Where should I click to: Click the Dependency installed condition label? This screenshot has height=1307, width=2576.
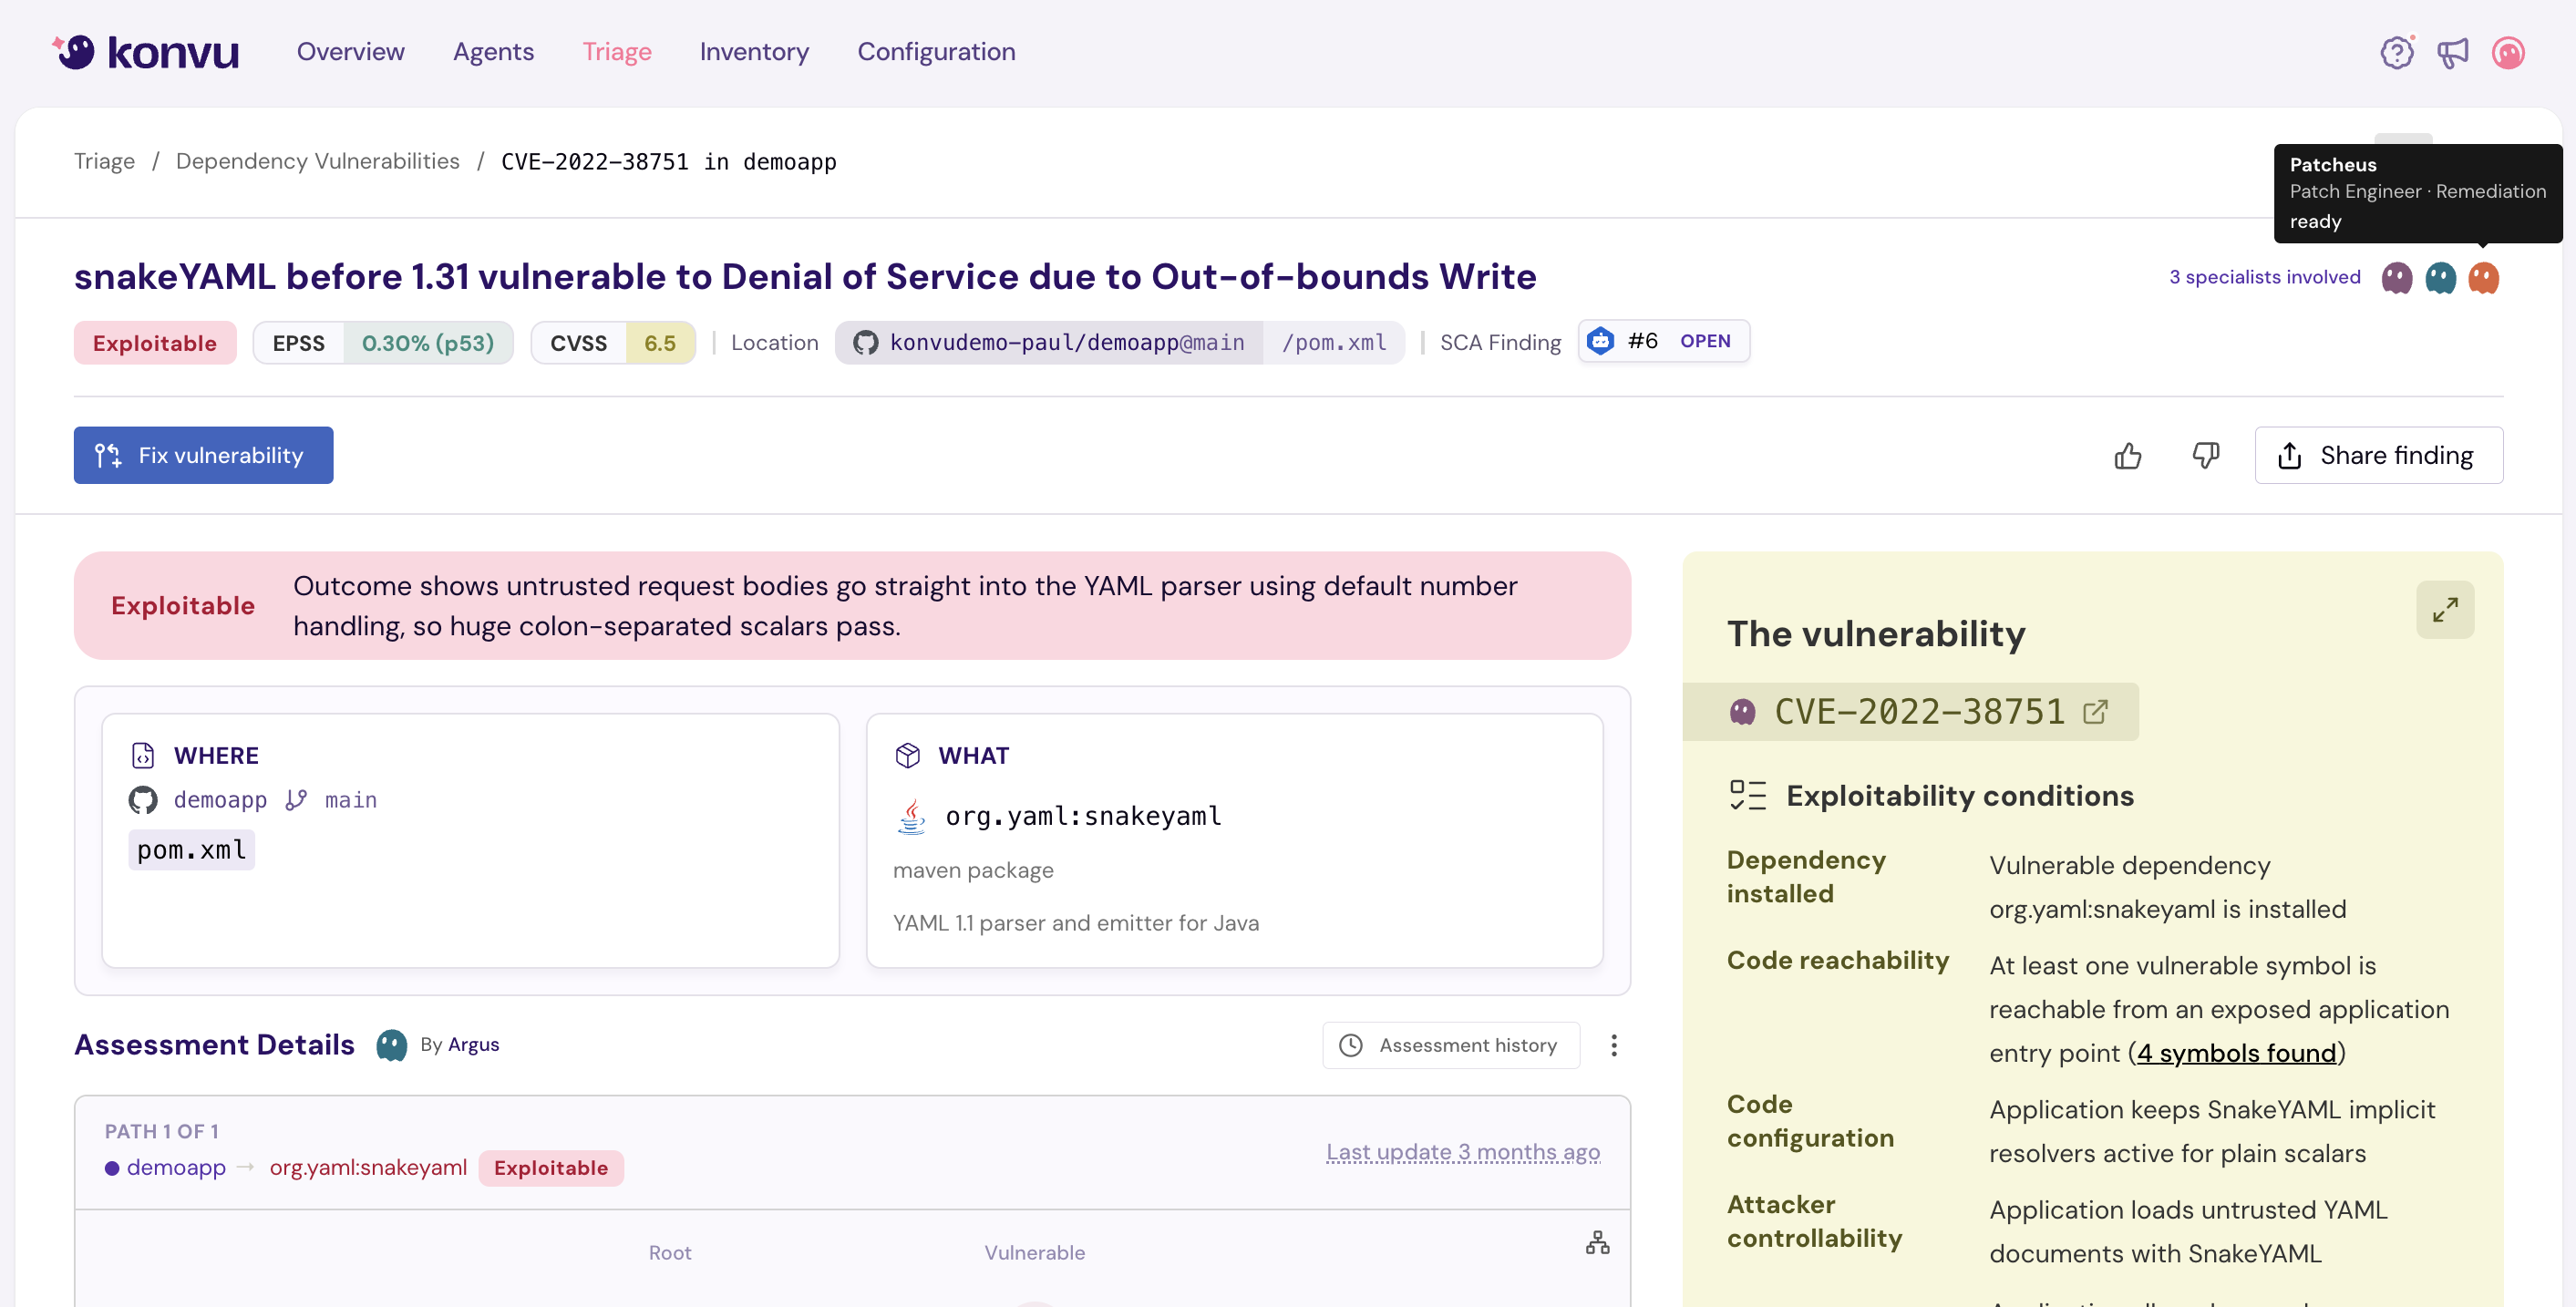[x=1806, y=877]
